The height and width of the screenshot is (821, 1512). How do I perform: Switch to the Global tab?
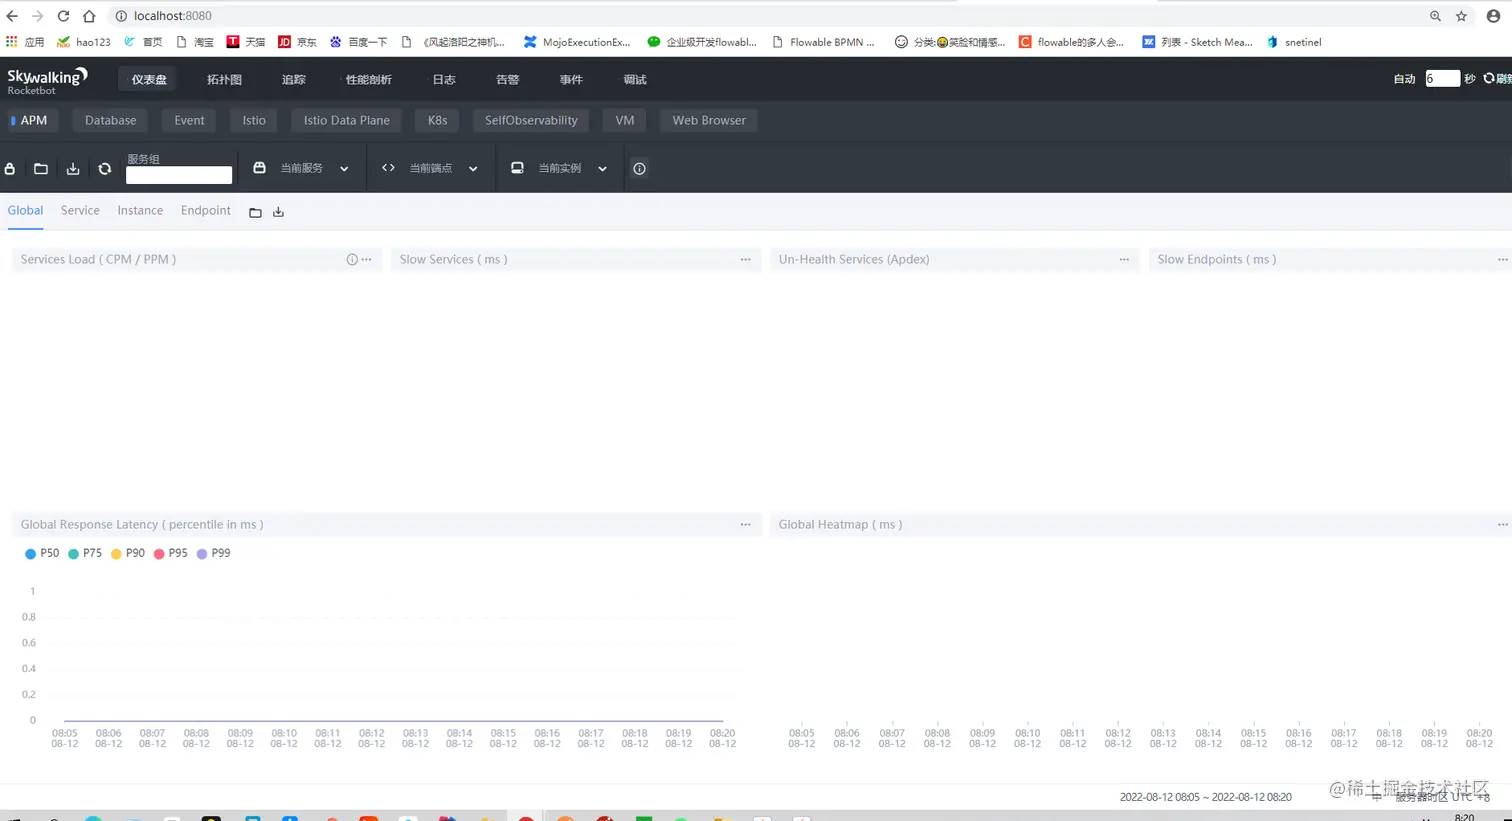point(25,211)
